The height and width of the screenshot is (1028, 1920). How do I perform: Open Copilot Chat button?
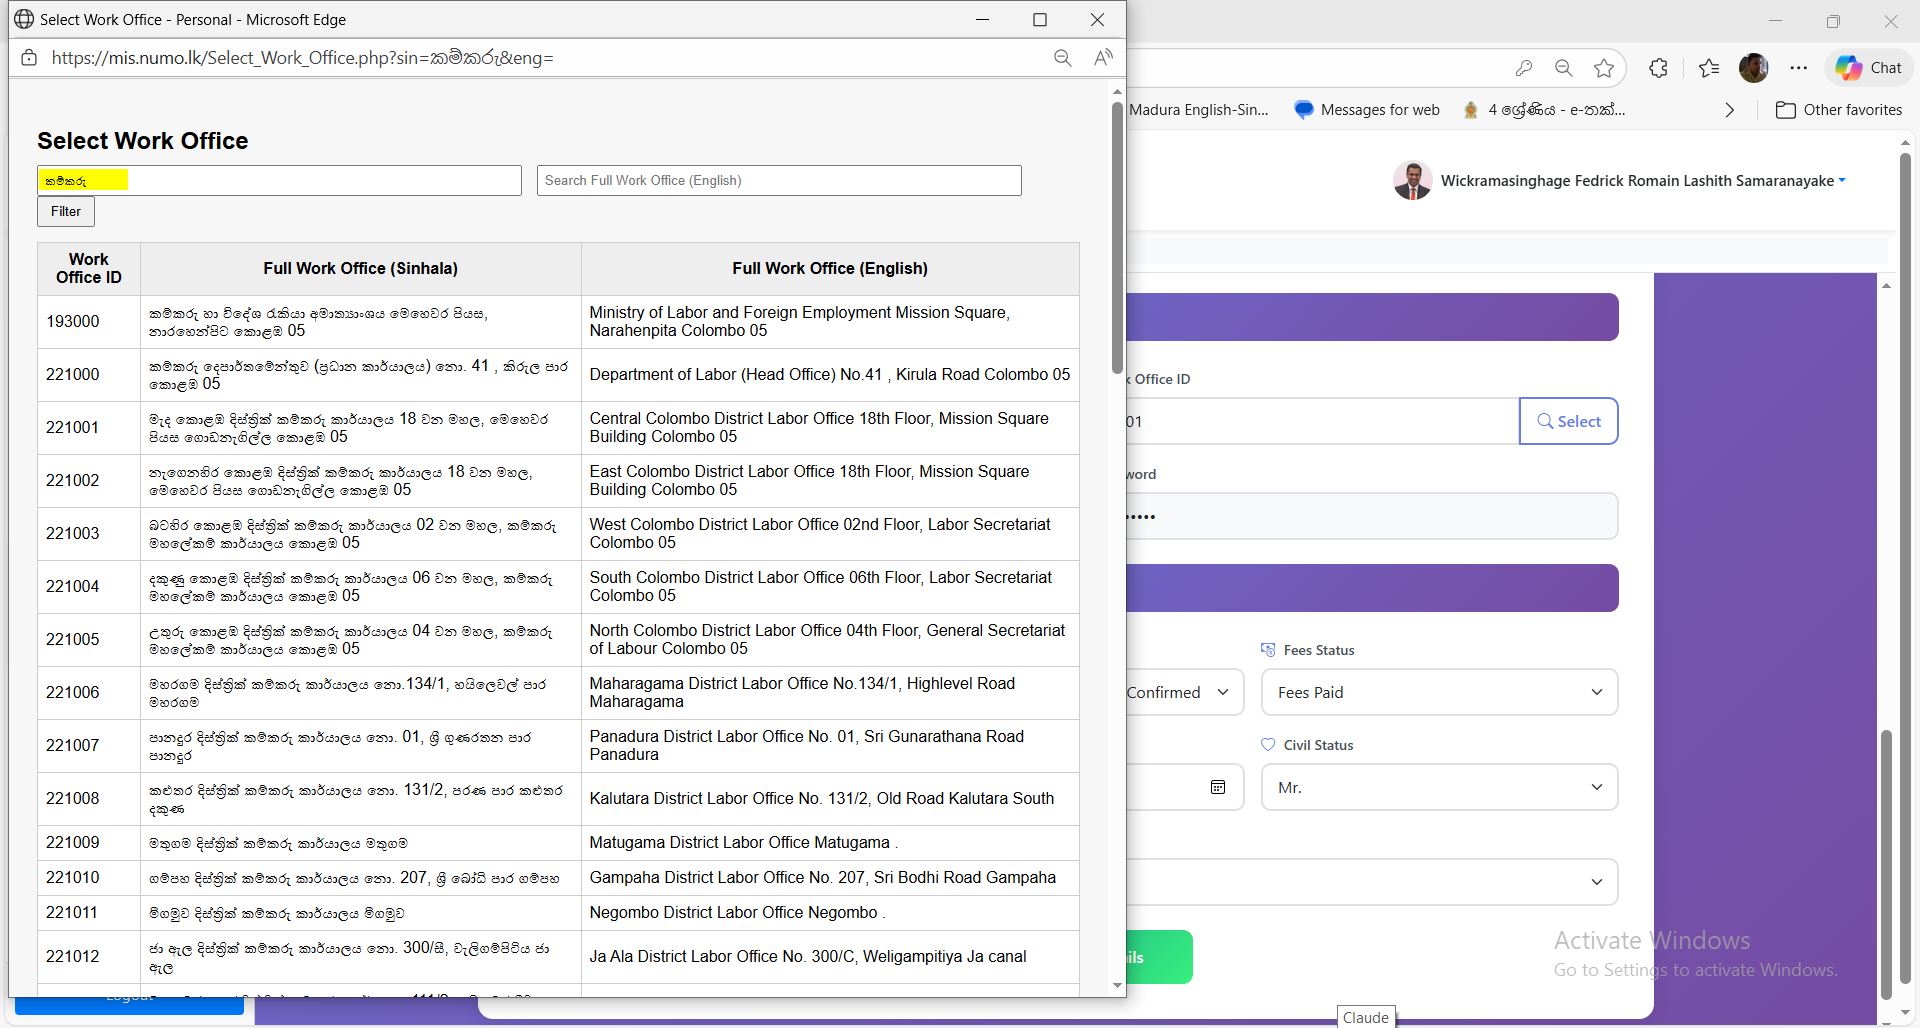point(1868,68)
